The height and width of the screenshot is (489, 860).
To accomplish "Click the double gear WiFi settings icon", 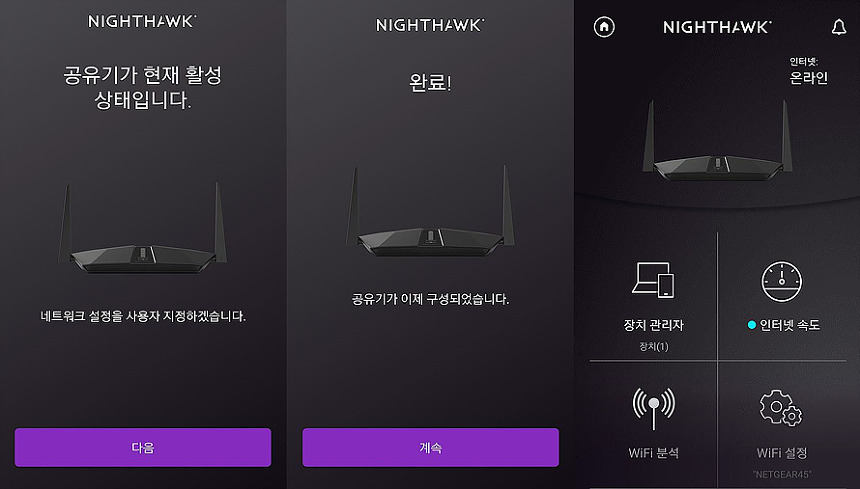I will tap(781, 407).
